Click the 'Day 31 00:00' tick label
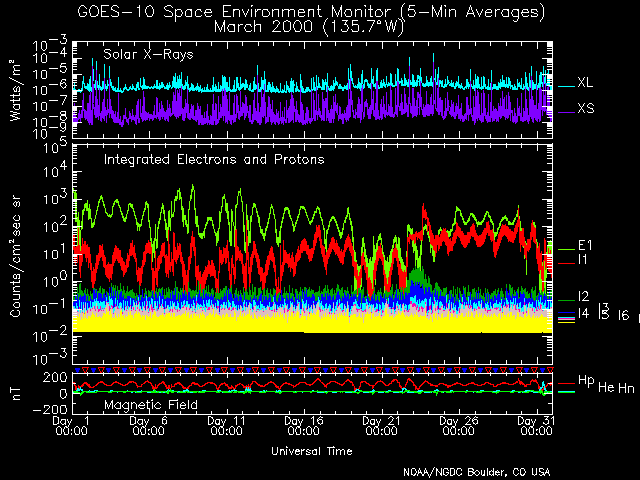The height and width of the screenshot is (480, 640). (x=536, y=426)
